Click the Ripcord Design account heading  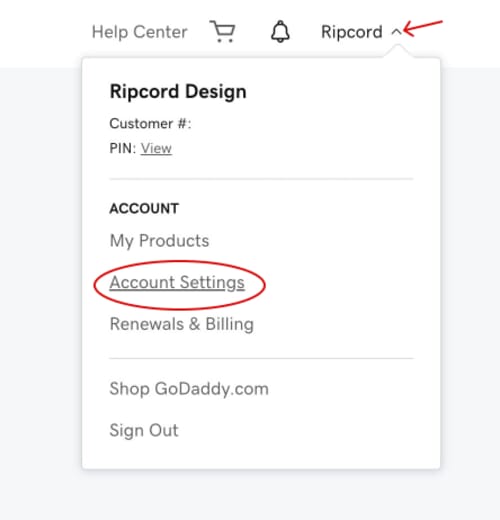pos(178,92)
